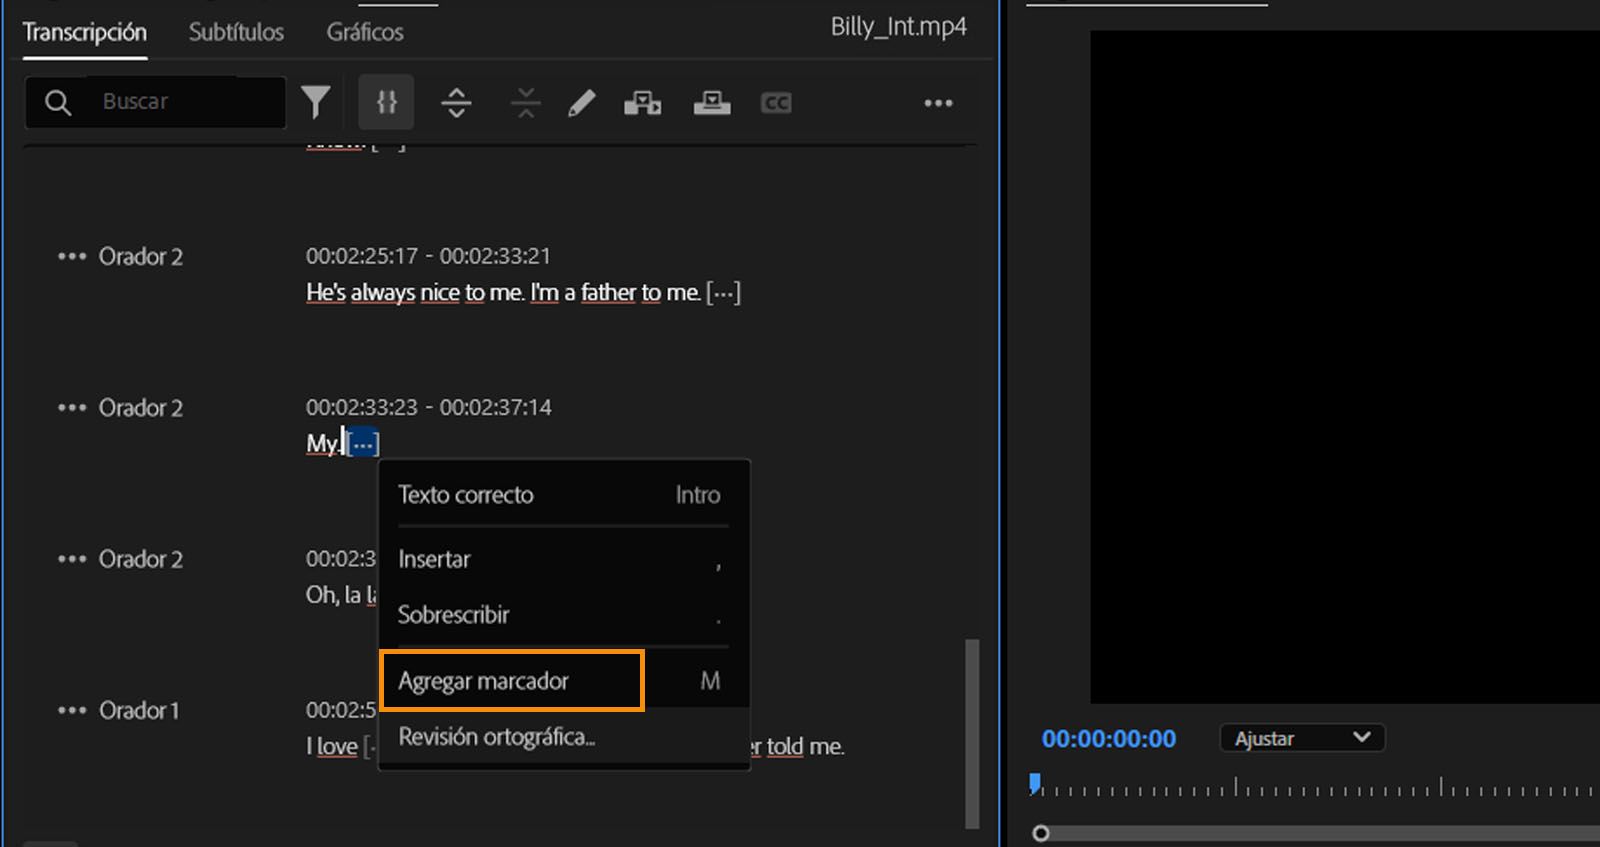Click the word 'father' in the transcript
This screenshot has height=847, width=1600.
[608, 292]
